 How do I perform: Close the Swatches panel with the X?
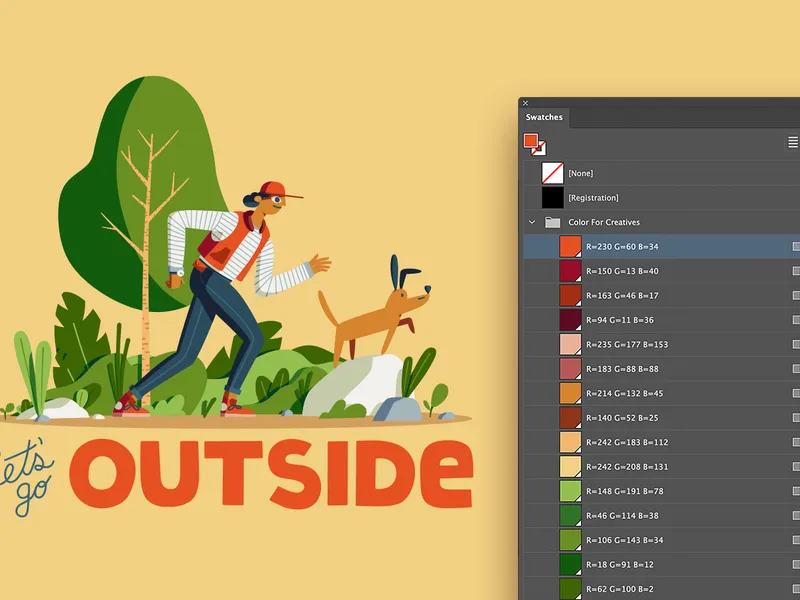[526, 103]
